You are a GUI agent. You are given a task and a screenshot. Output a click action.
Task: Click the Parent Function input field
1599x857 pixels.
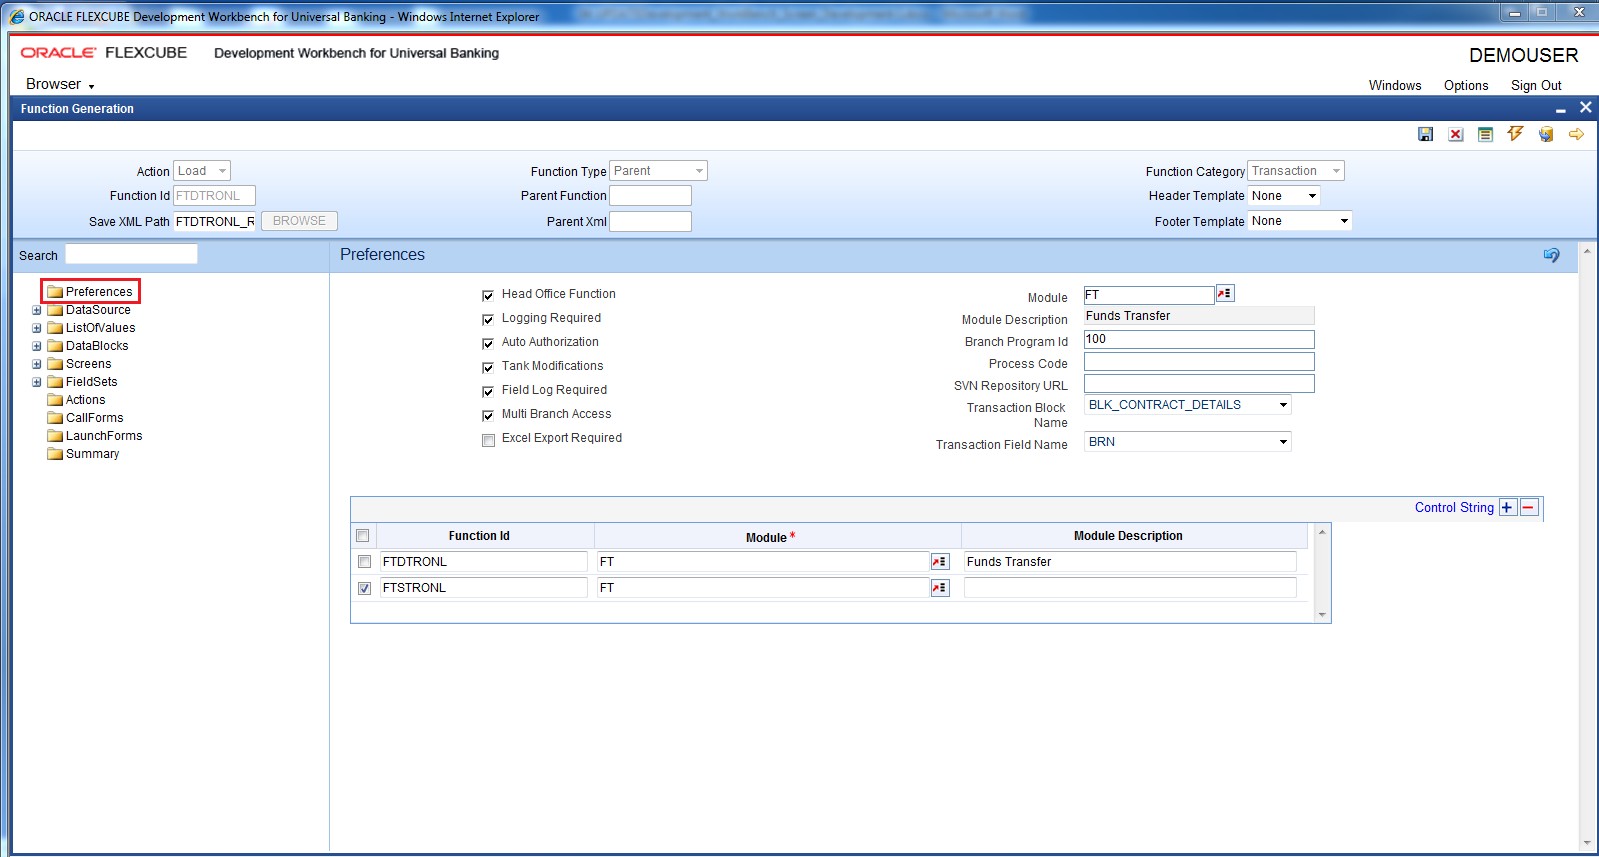click(650, 196)
